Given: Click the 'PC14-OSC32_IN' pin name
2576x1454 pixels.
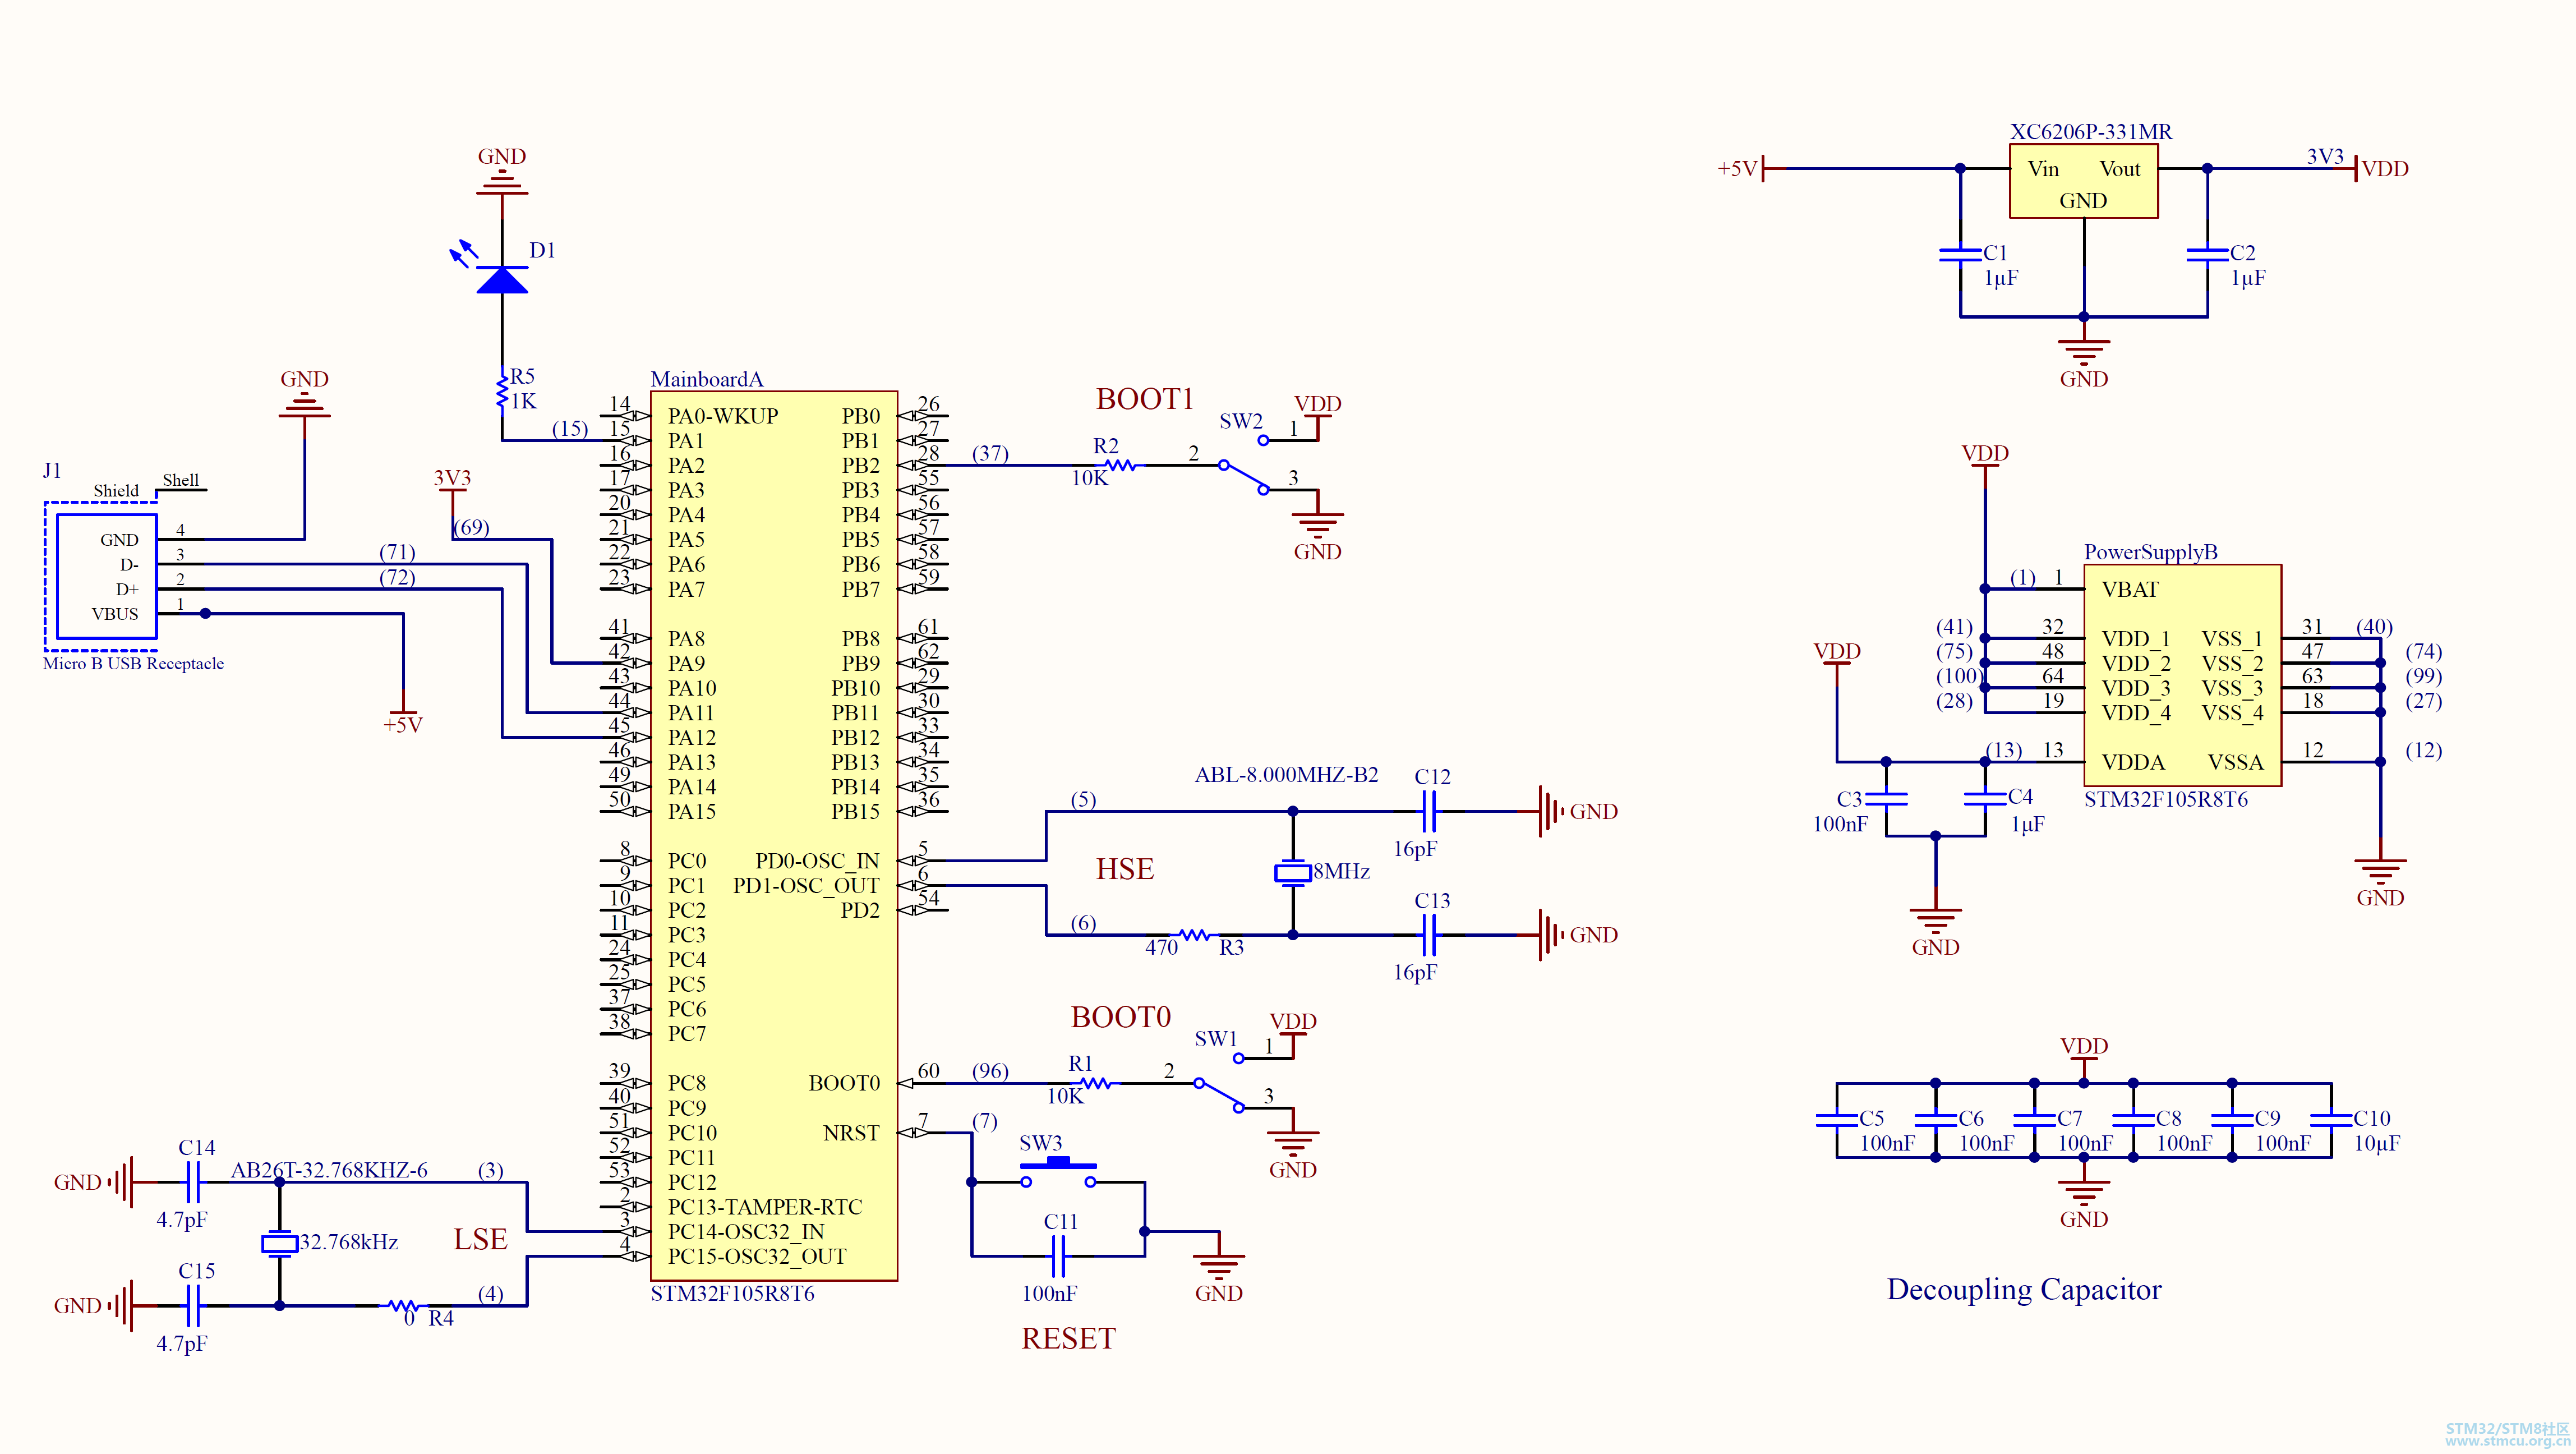Looking at the screenshot, I should click(x=746, y=1231).
